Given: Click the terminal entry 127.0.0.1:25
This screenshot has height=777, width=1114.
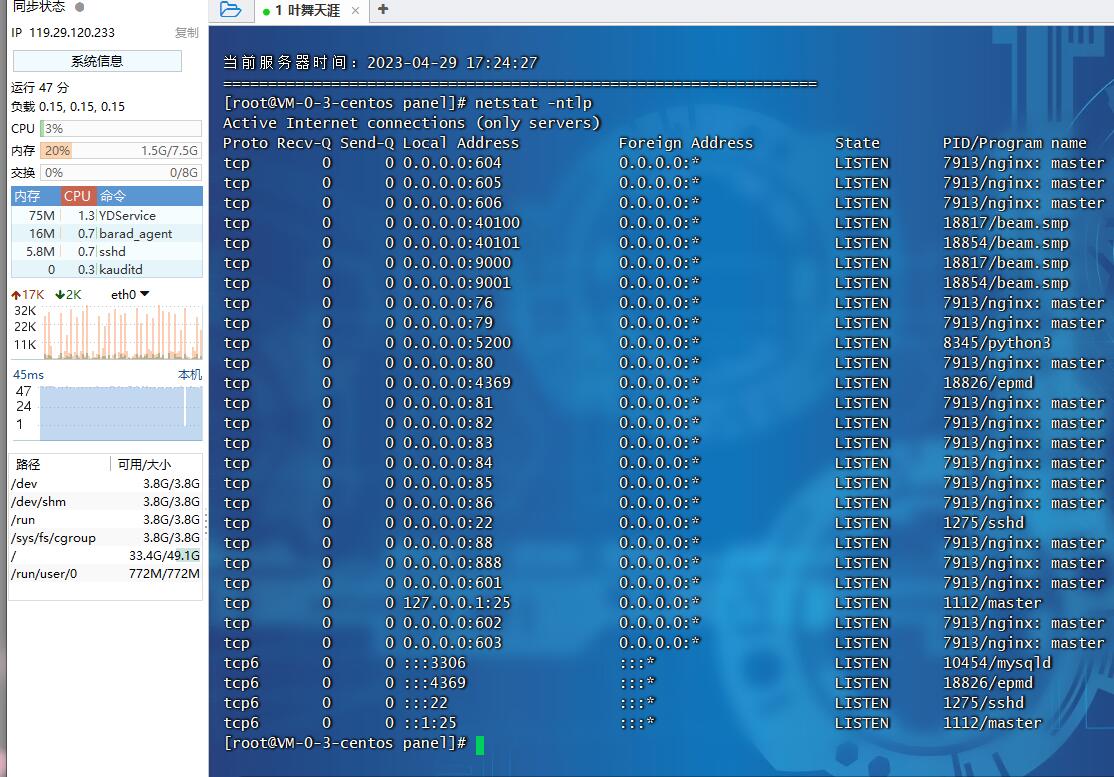Looking at the screenshot, I should (457, 603).
